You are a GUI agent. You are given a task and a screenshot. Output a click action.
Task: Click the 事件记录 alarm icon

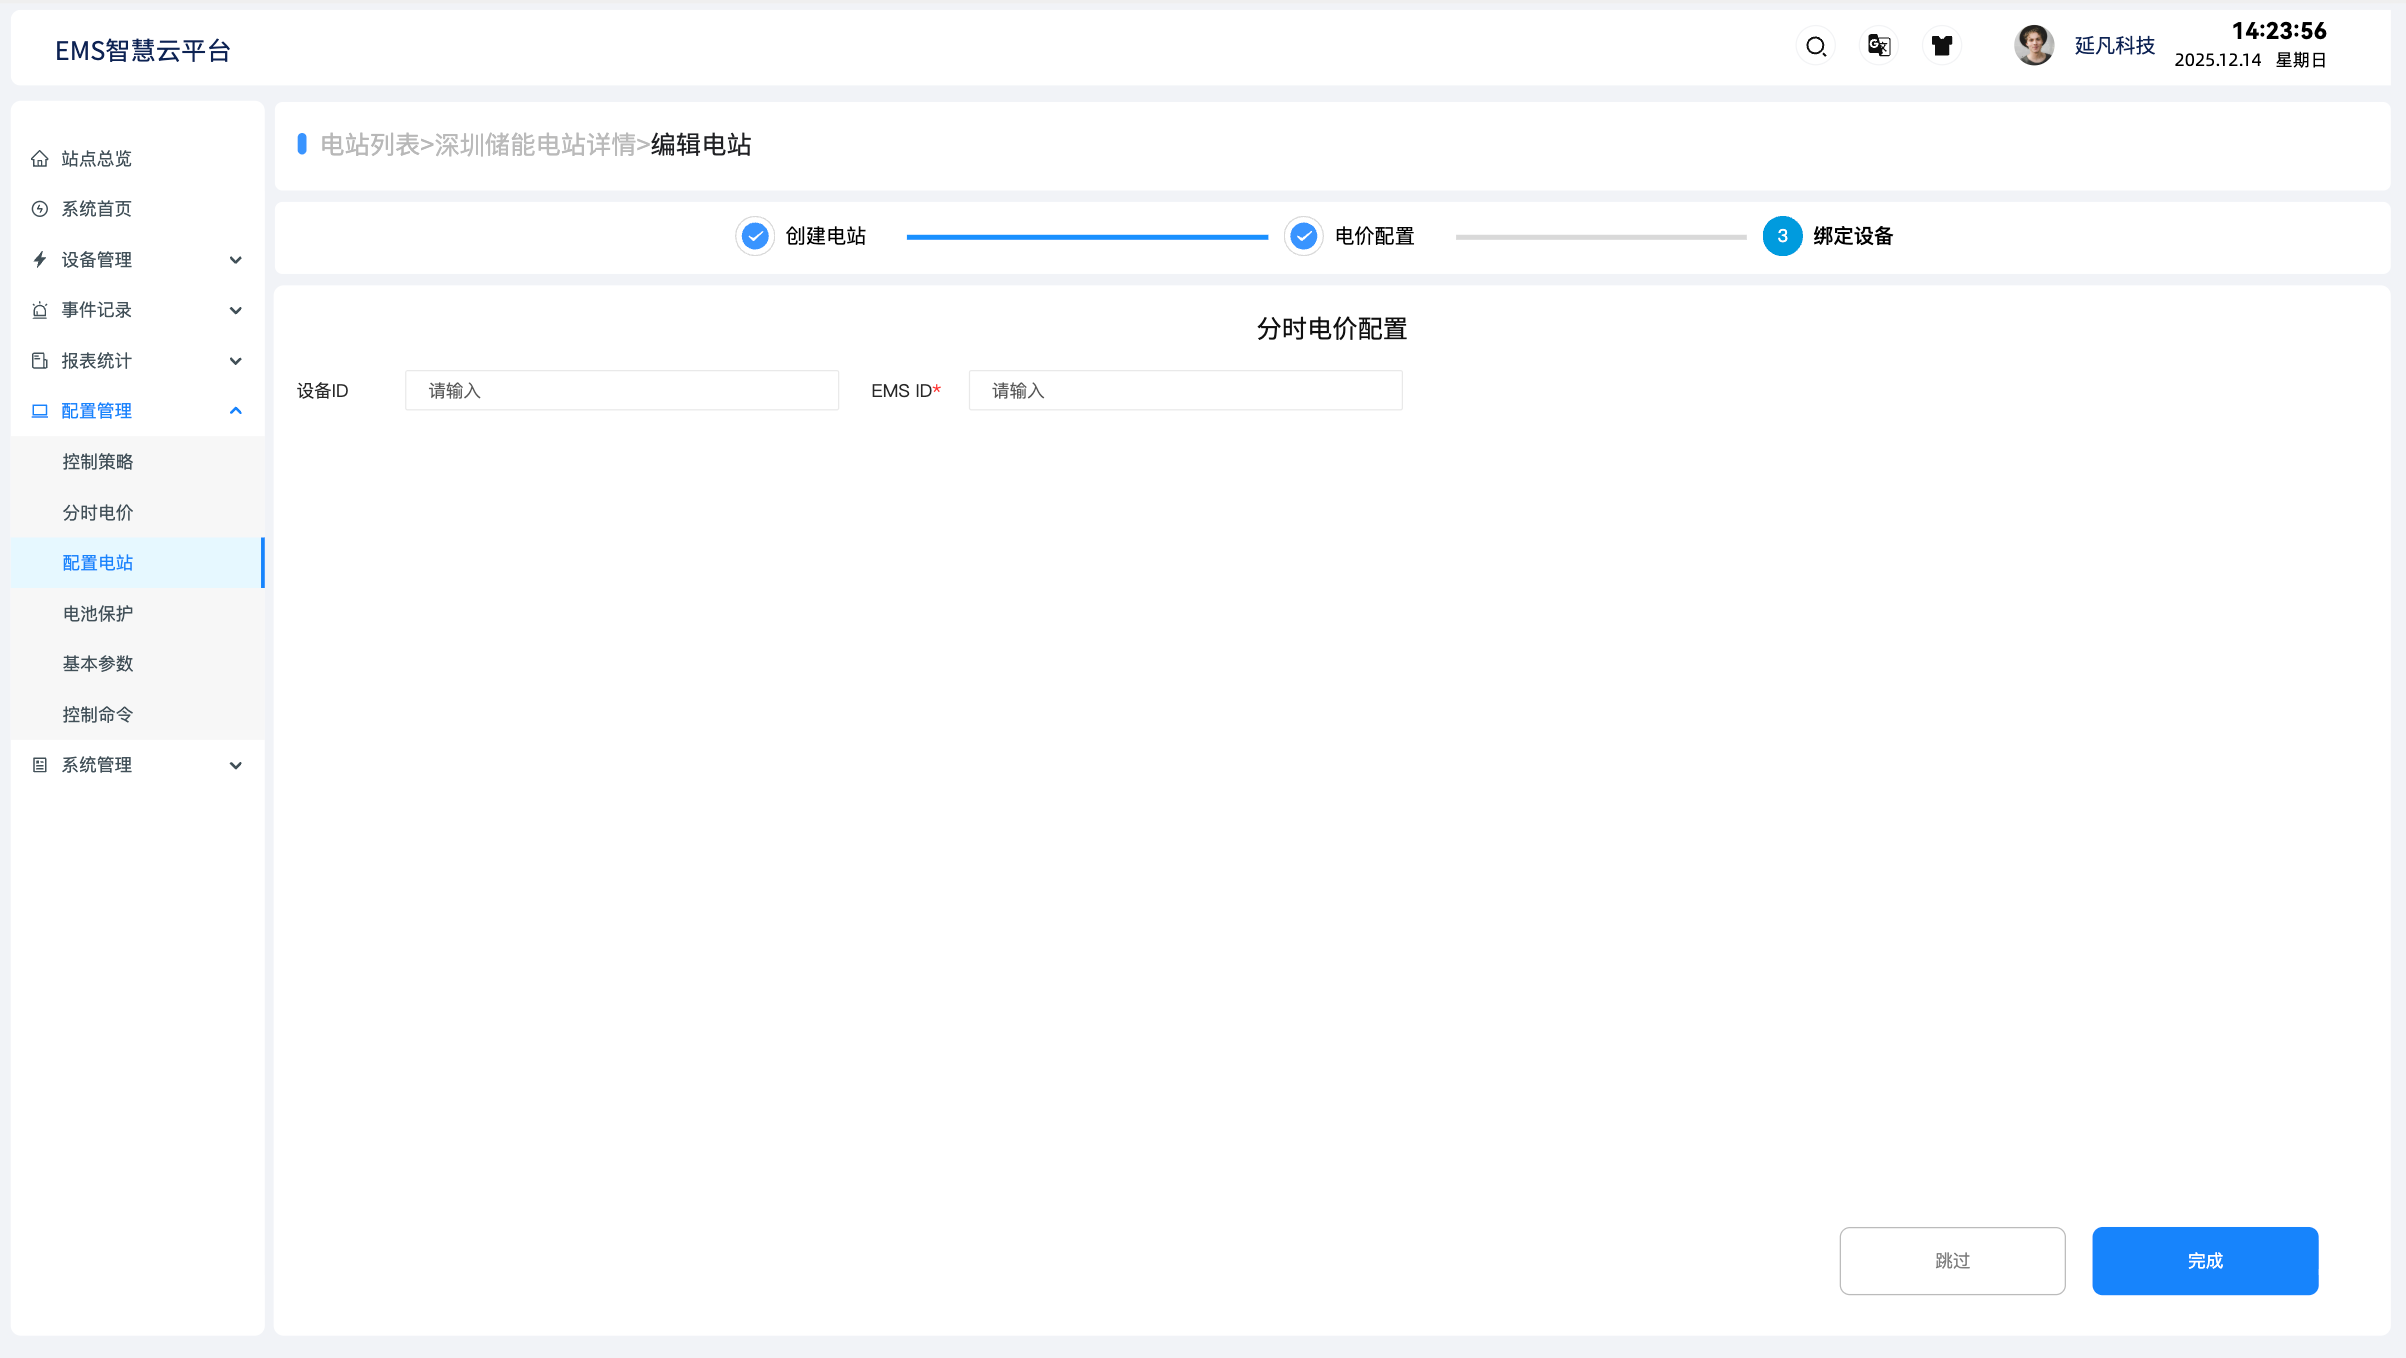tap(40, 310)
